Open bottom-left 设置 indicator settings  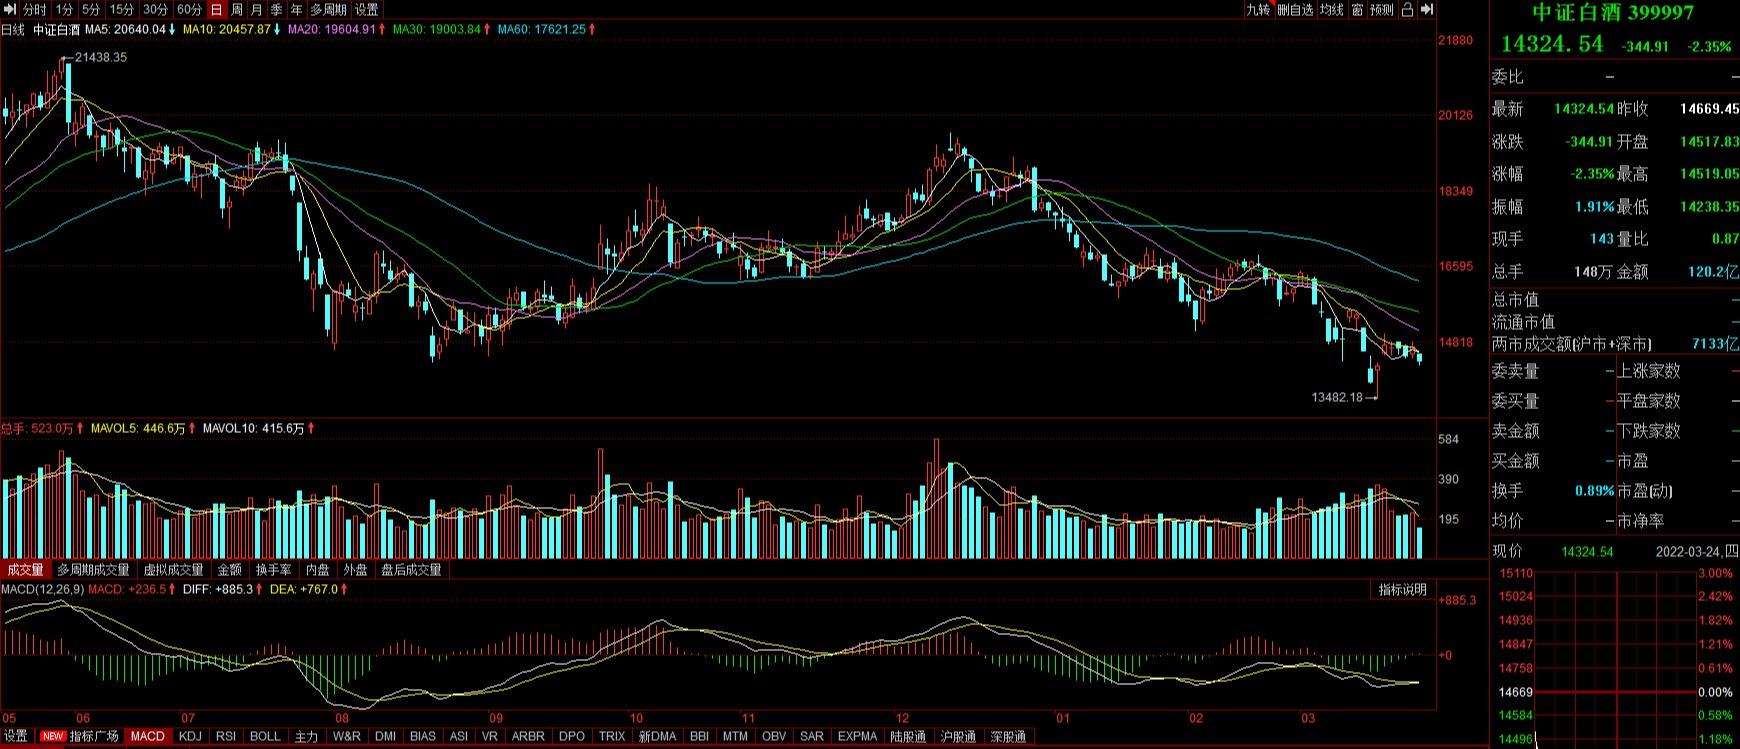[16, 736]
